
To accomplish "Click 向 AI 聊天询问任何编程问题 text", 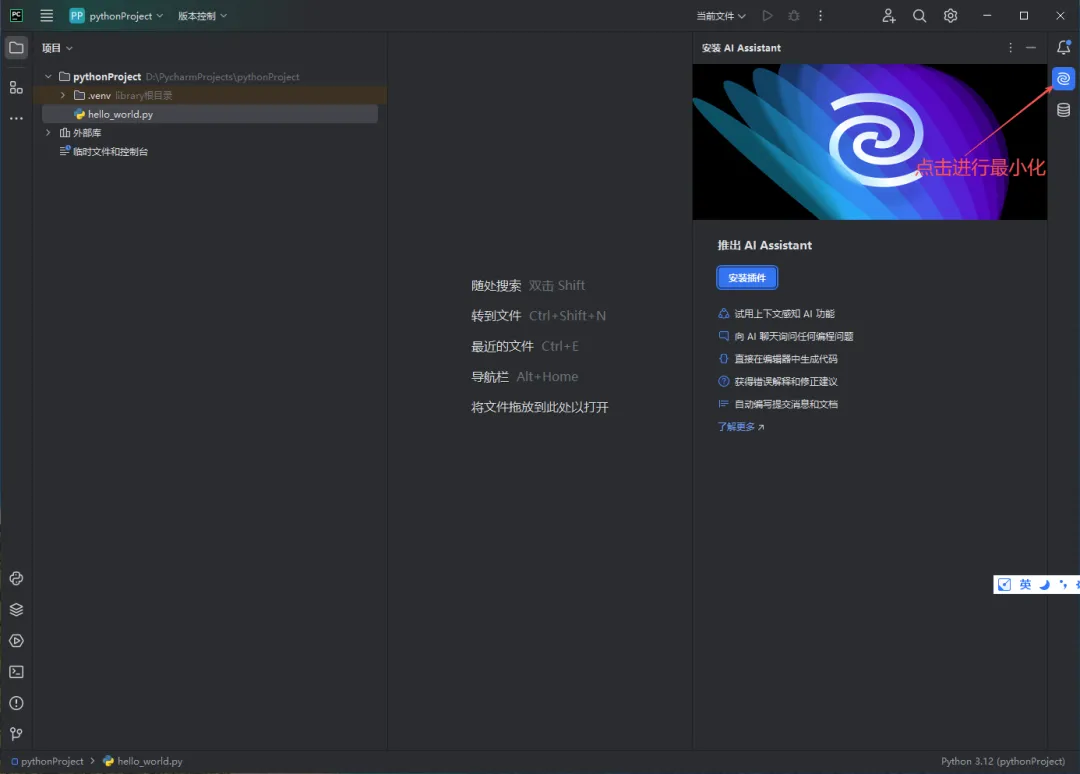I will [793, 336].
